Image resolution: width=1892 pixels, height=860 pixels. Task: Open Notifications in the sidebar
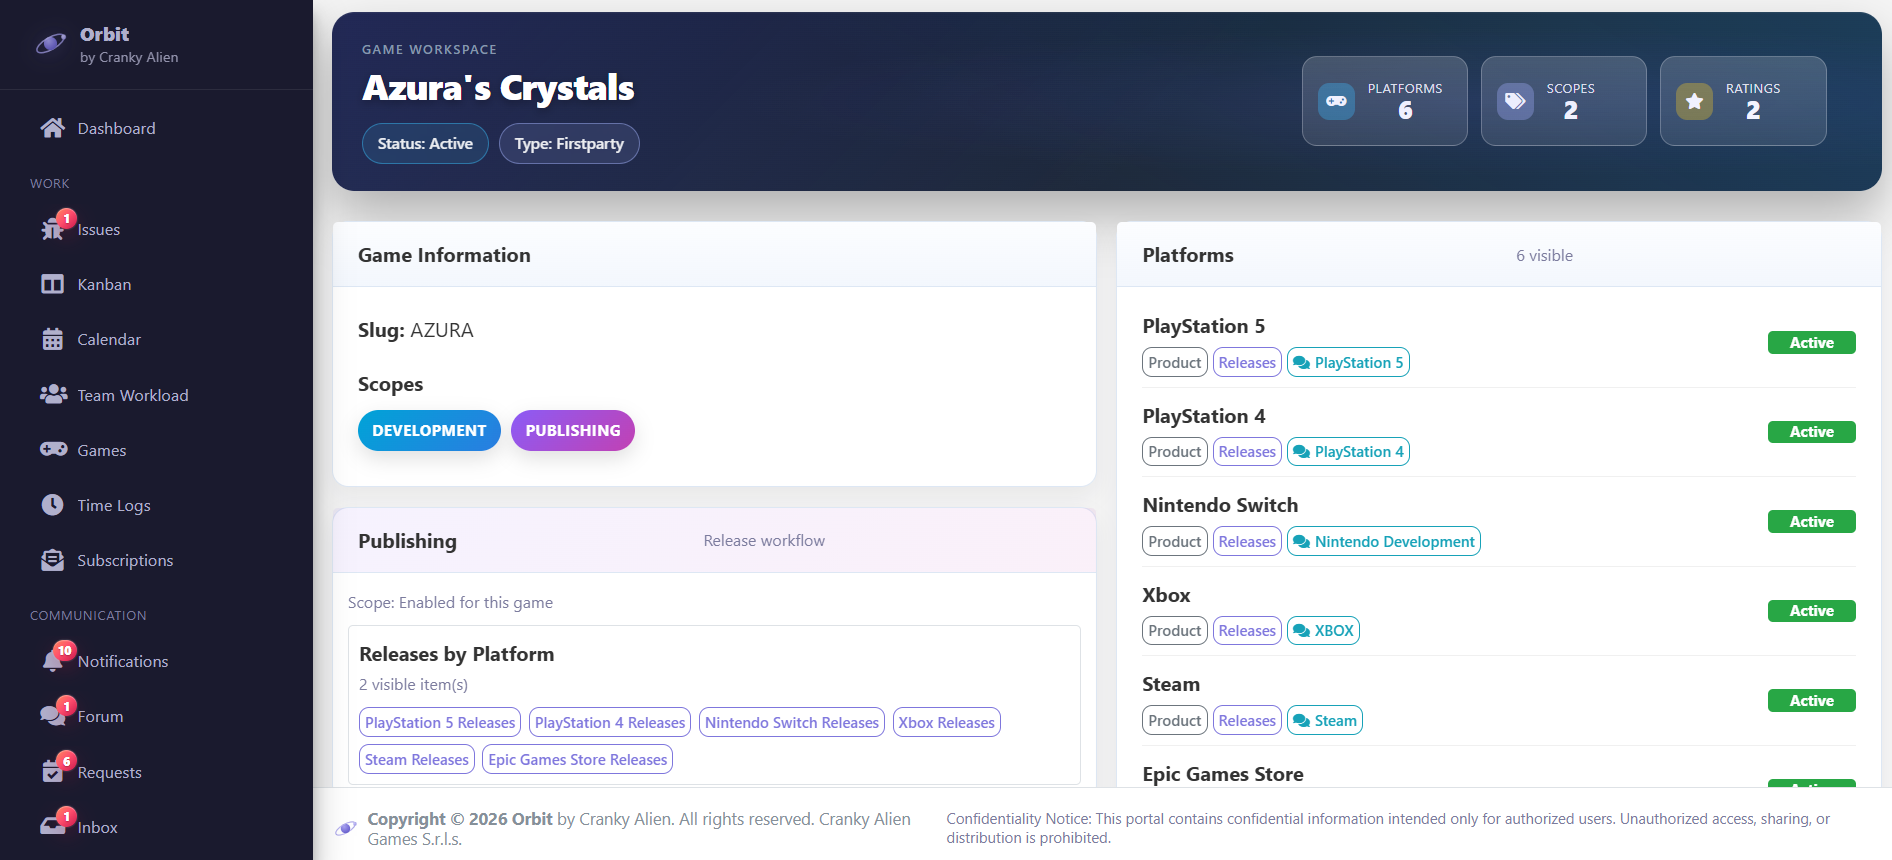tap(156, 661)
